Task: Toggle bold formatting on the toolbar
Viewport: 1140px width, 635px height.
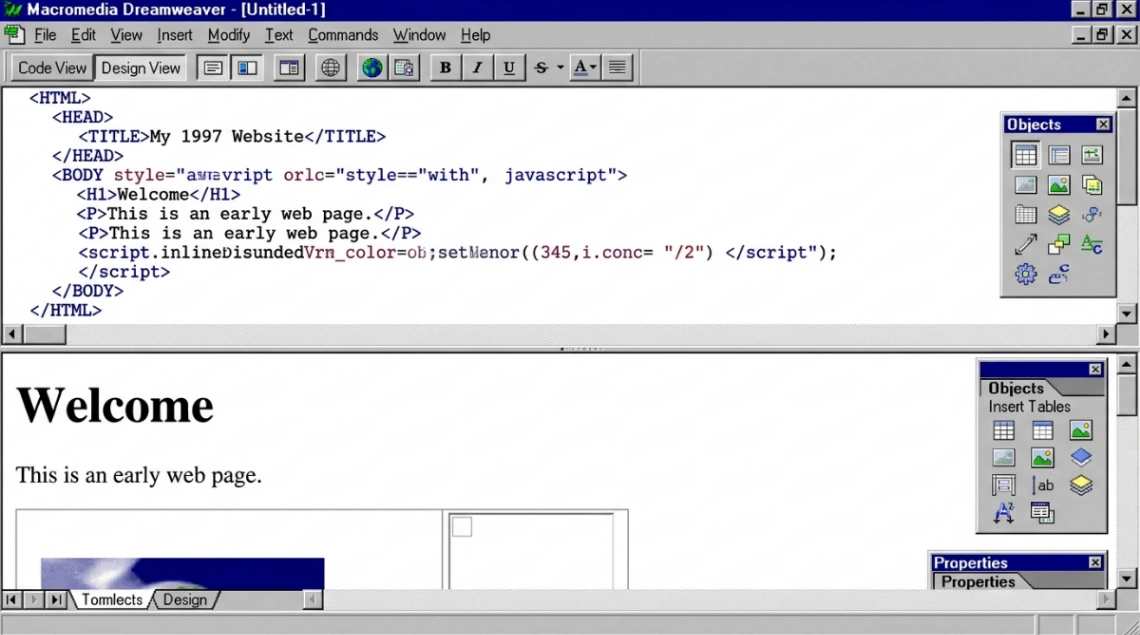Action: (x=444, y=67)
